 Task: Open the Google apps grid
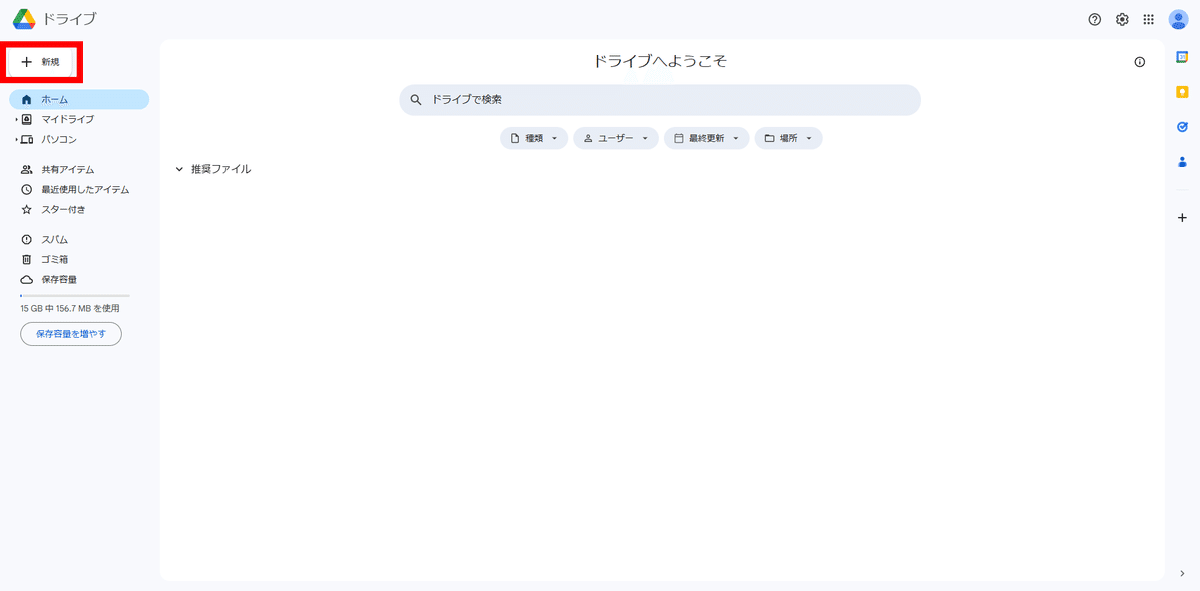[x=1149, y=19]
